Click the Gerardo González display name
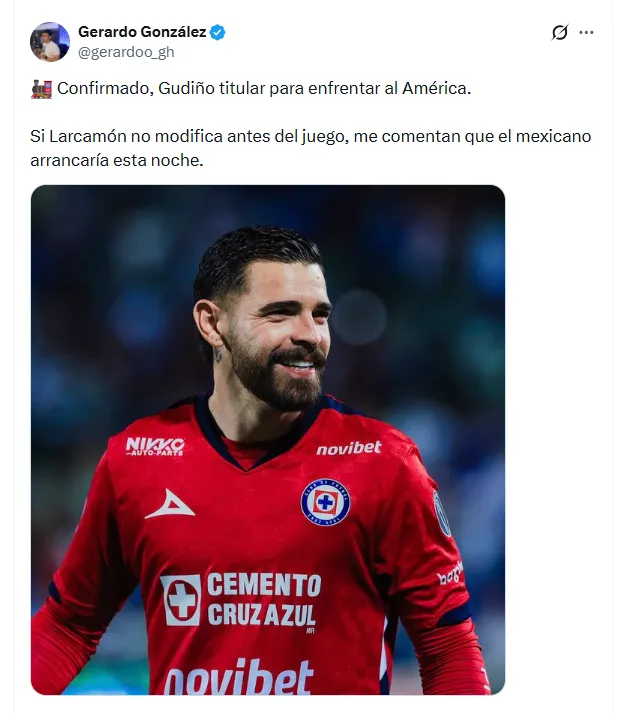The height and width of the screenshot is (714, 618). pyautogui.click(x=142, y=32)
